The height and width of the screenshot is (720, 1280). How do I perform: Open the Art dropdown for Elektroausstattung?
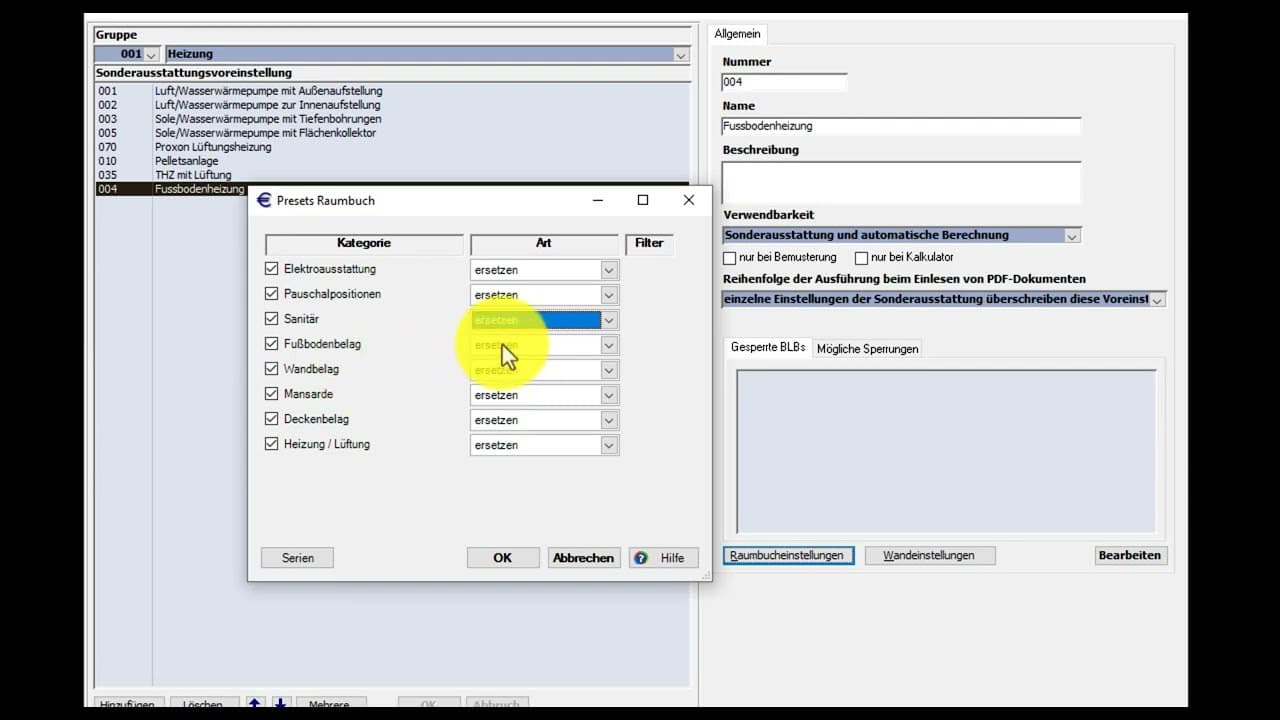609,270
